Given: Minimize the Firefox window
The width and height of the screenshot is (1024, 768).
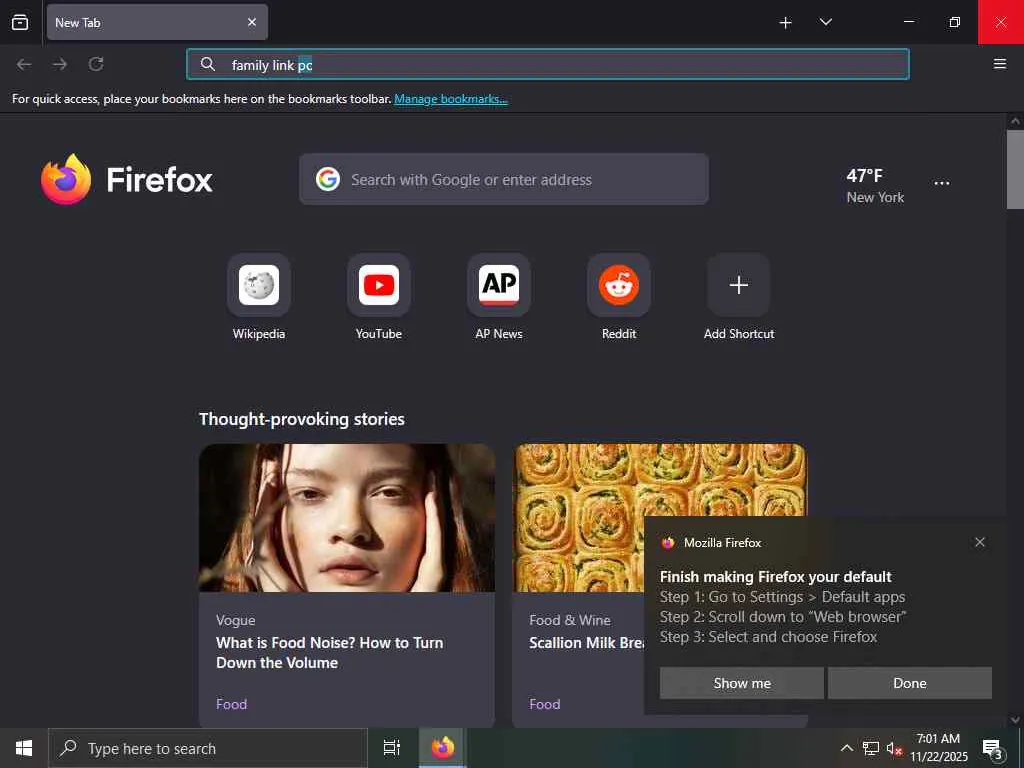Looking at the screenshot, I should [908, 22].
